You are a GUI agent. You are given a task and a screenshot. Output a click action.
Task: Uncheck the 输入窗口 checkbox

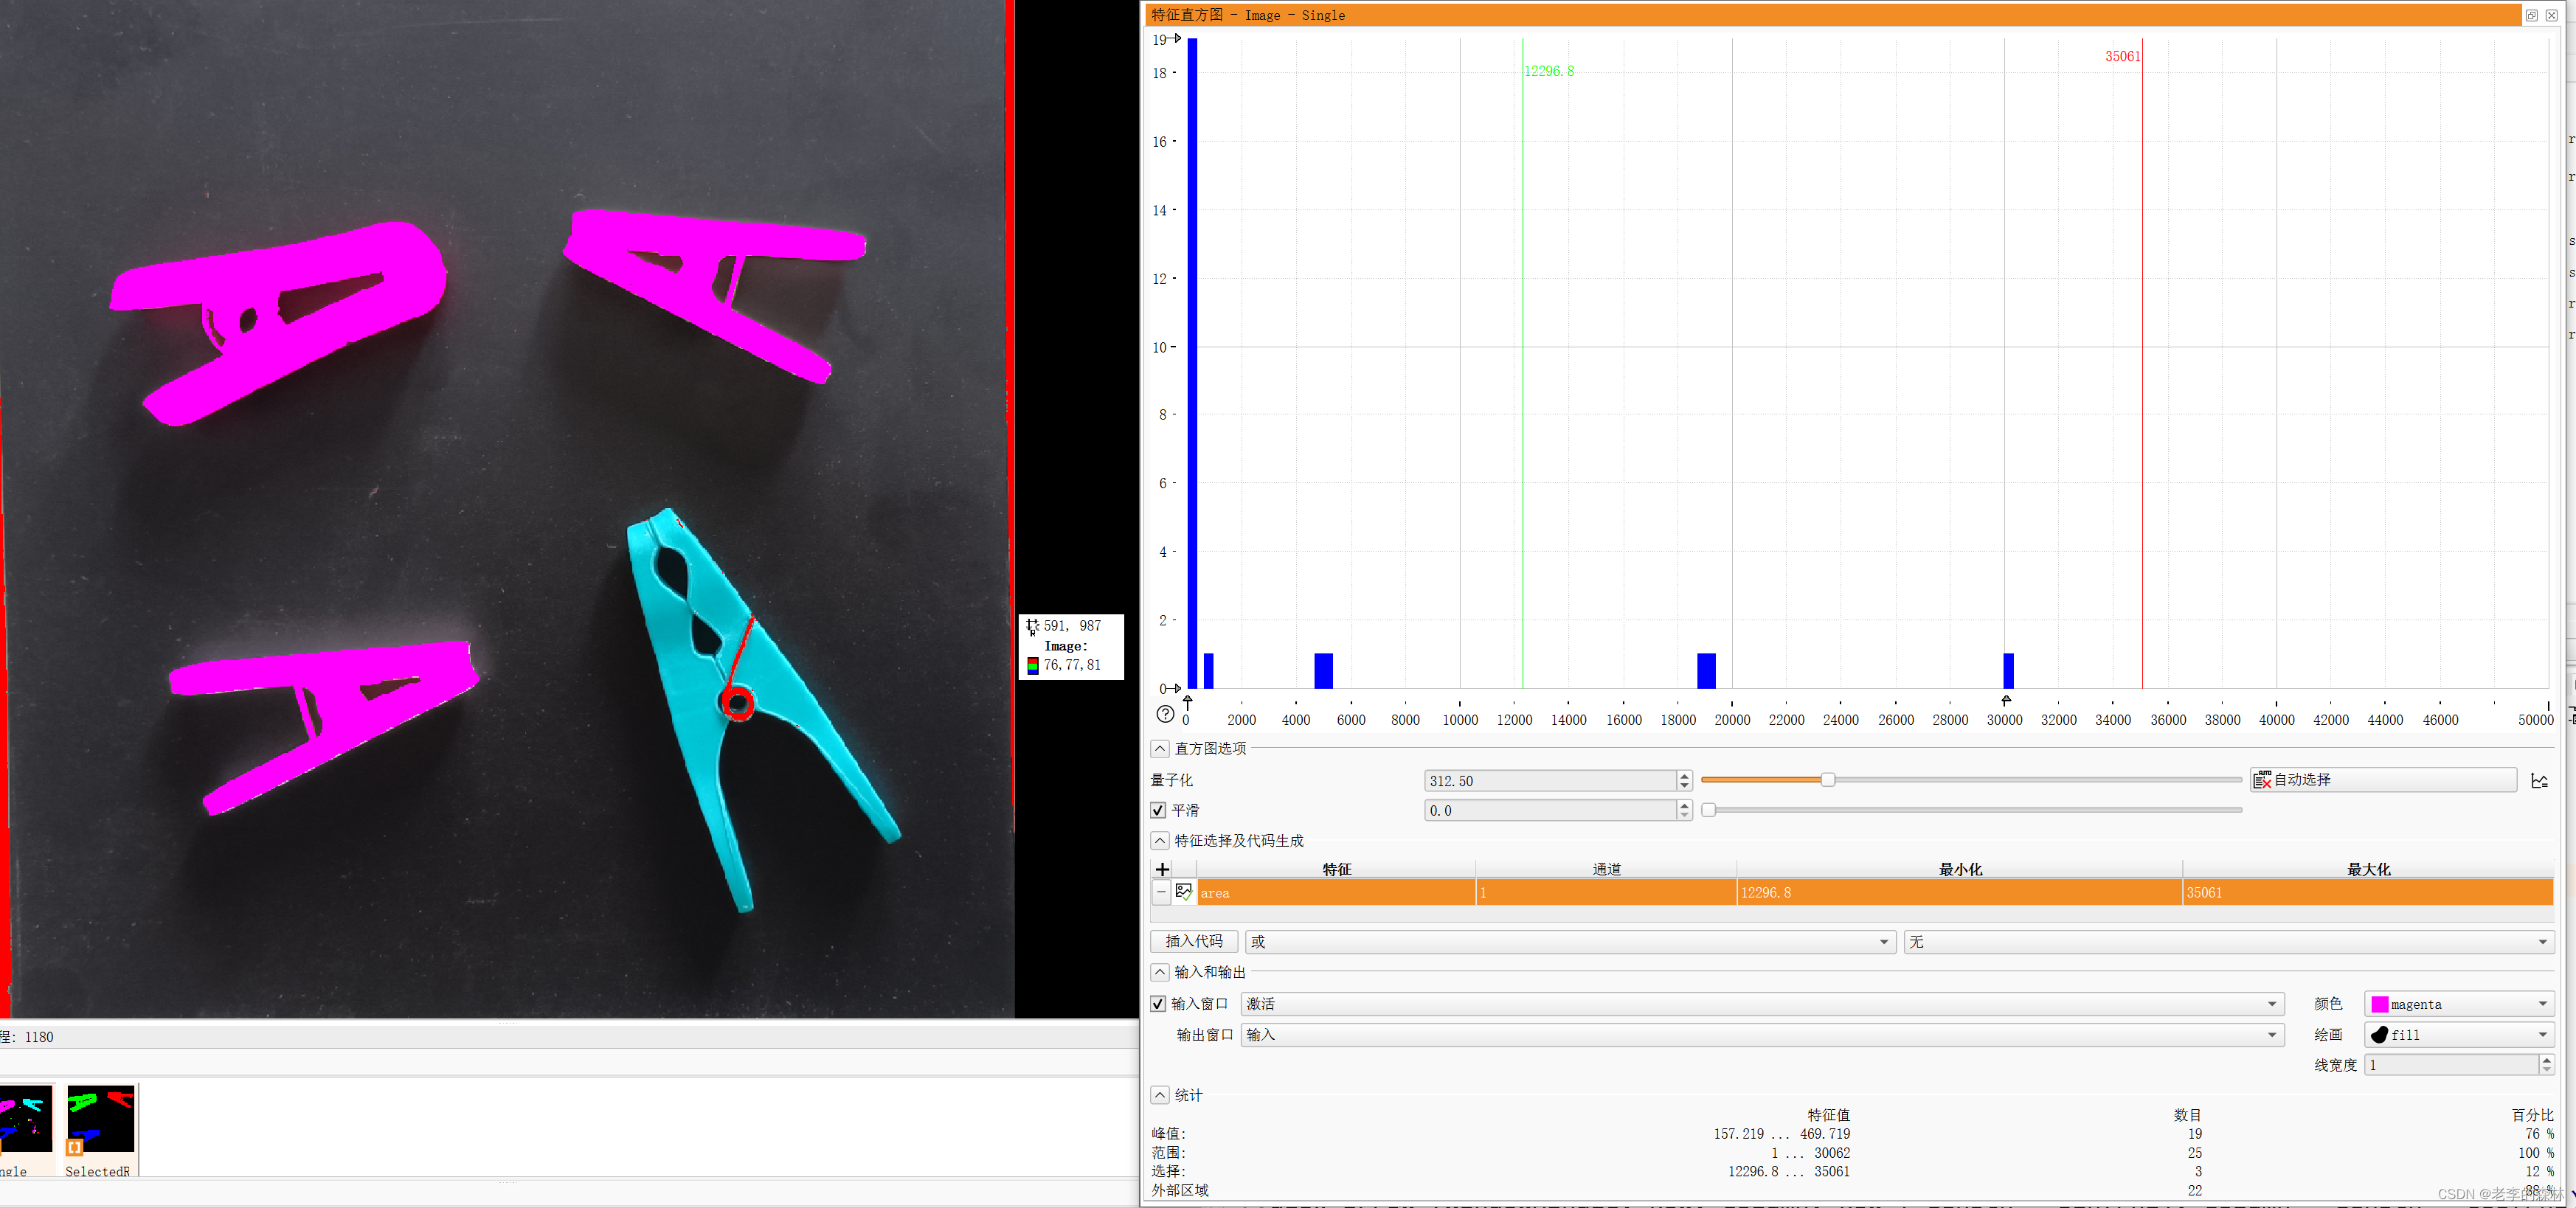1158,1003
